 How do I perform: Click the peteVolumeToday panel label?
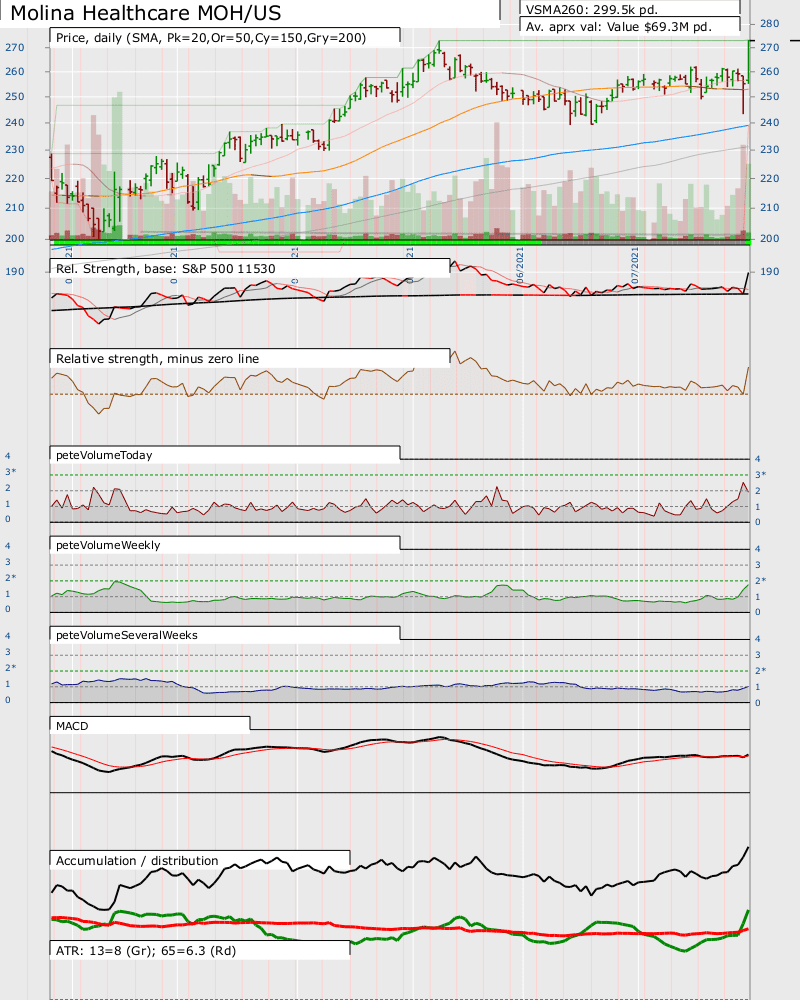pos(104,455)
